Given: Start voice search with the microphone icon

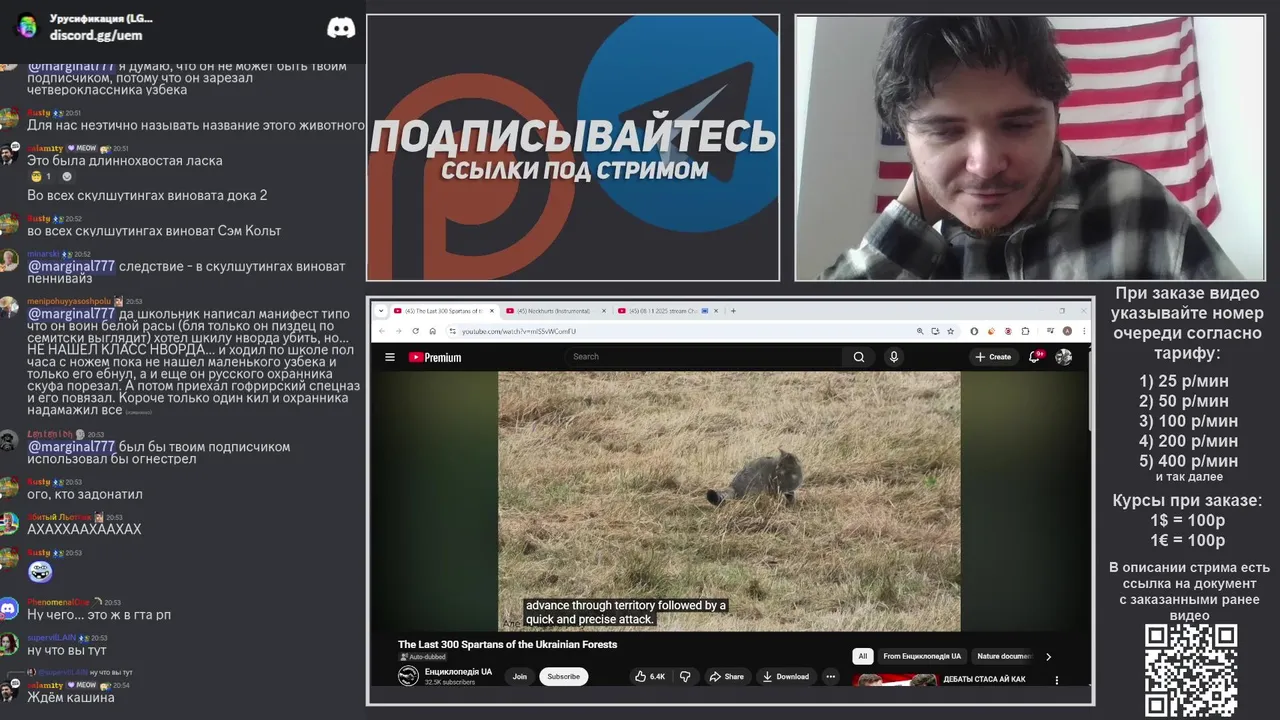Looking at the screenshot, I should coord(894,357).
